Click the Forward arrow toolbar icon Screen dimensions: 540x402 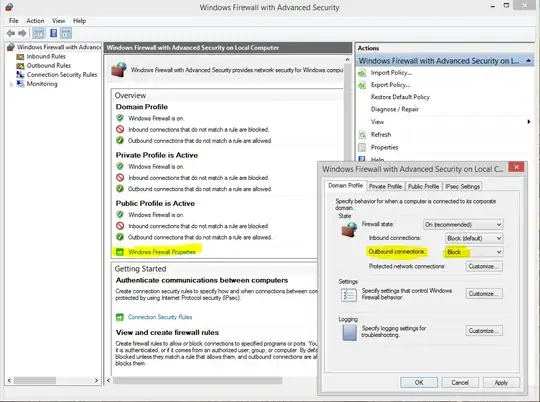point(22,33)
